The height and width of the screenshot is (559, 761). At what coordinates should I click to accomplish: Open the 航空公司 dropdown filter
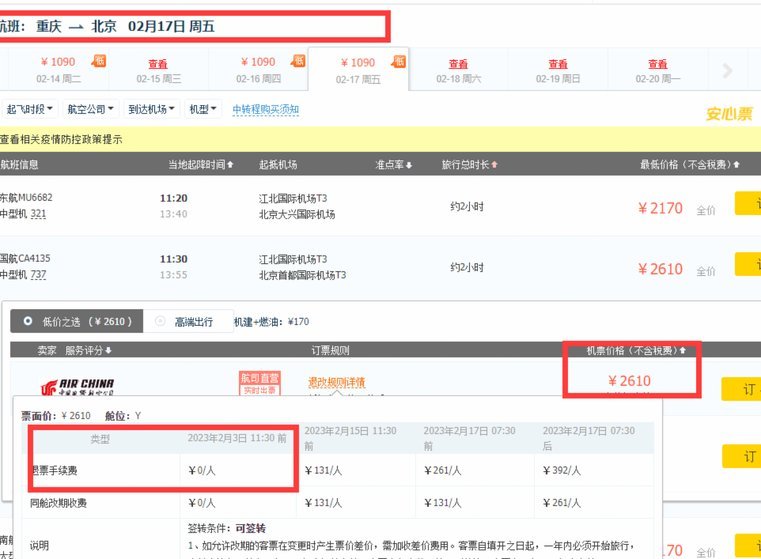[90, 109]
